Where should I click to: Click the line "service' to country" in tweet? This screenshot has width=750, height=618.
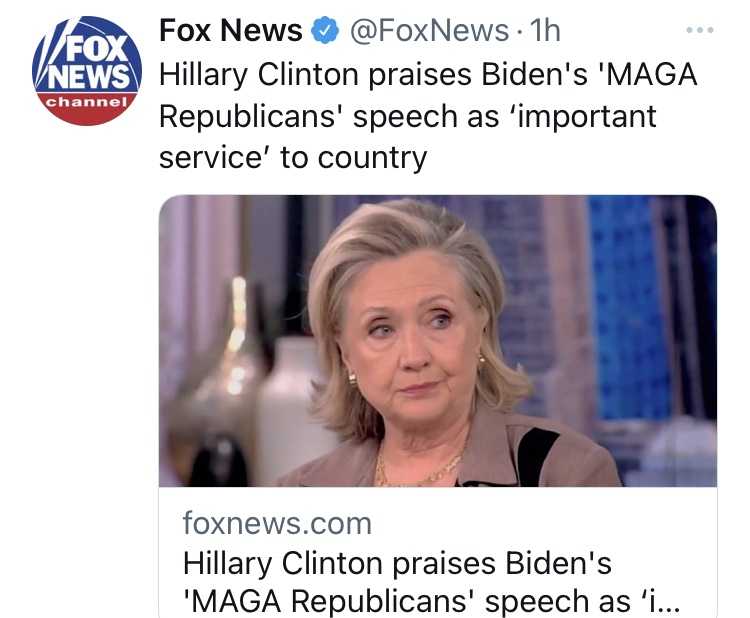click(x=293, y=158)
